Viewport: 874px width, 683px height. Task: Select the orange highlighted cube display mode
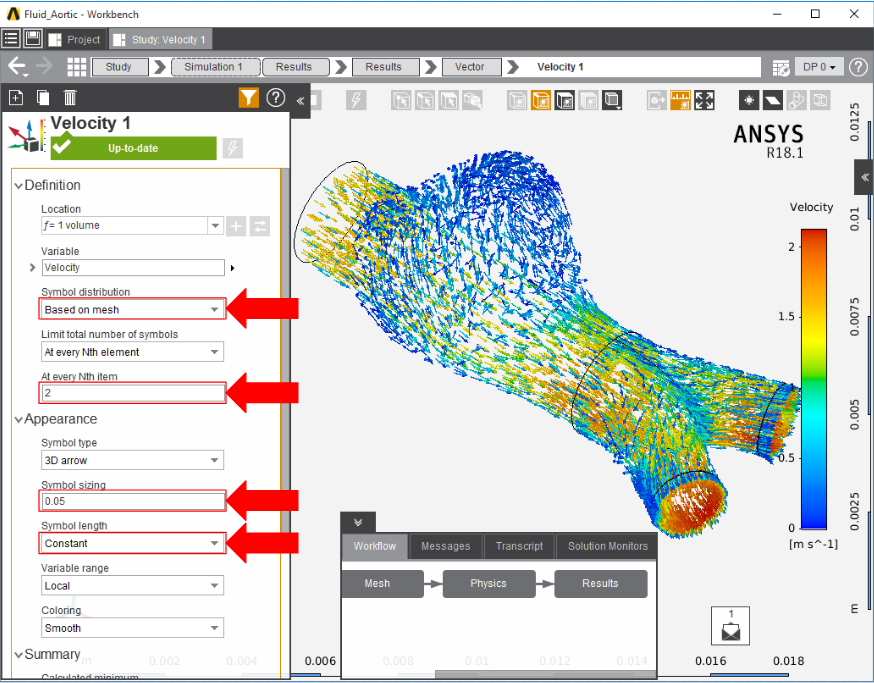click(541, 100)
